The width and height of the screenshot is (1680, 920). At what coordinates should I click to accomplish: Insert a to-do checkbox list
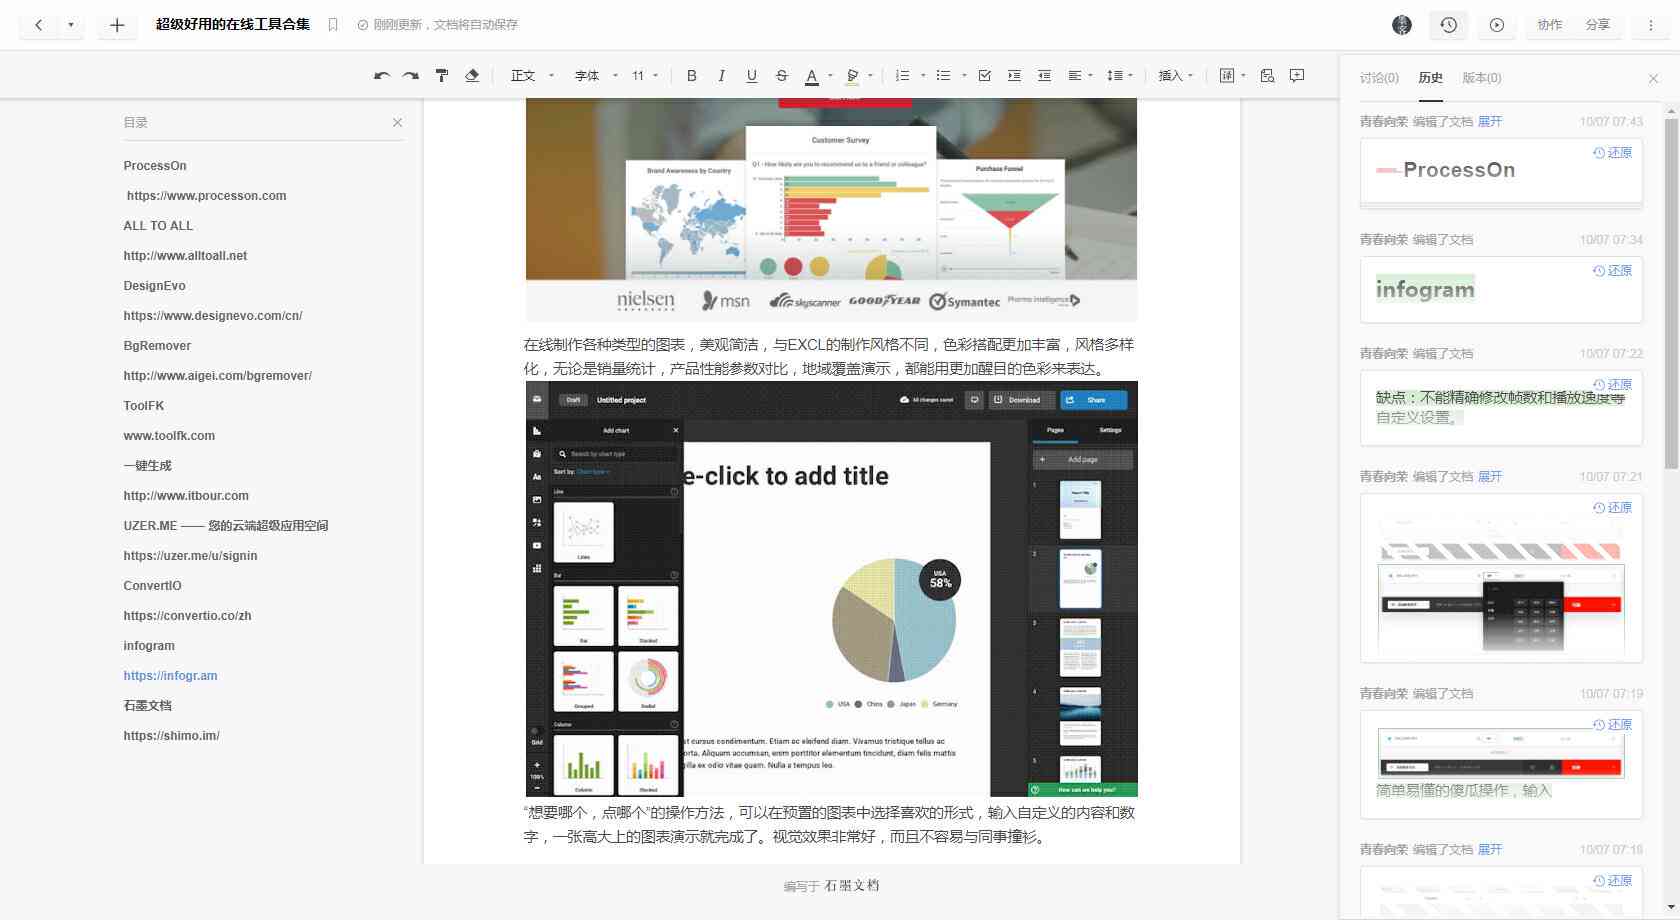coord(985,76)
